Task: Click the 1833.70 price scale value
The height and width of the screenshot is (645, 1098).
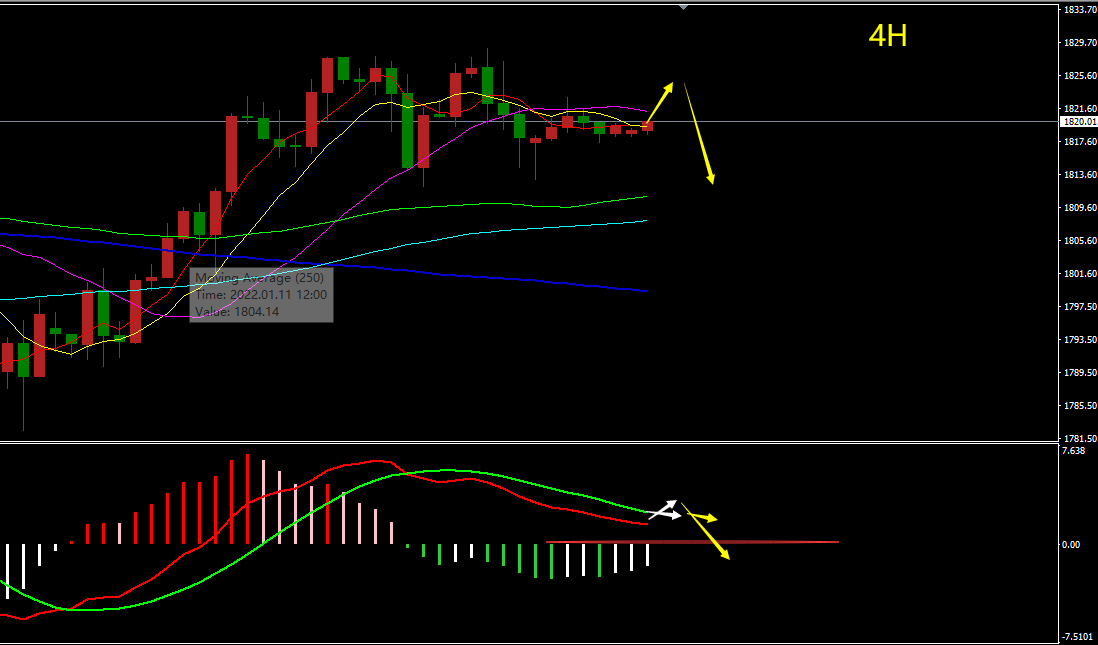Action: (1079, 10)
